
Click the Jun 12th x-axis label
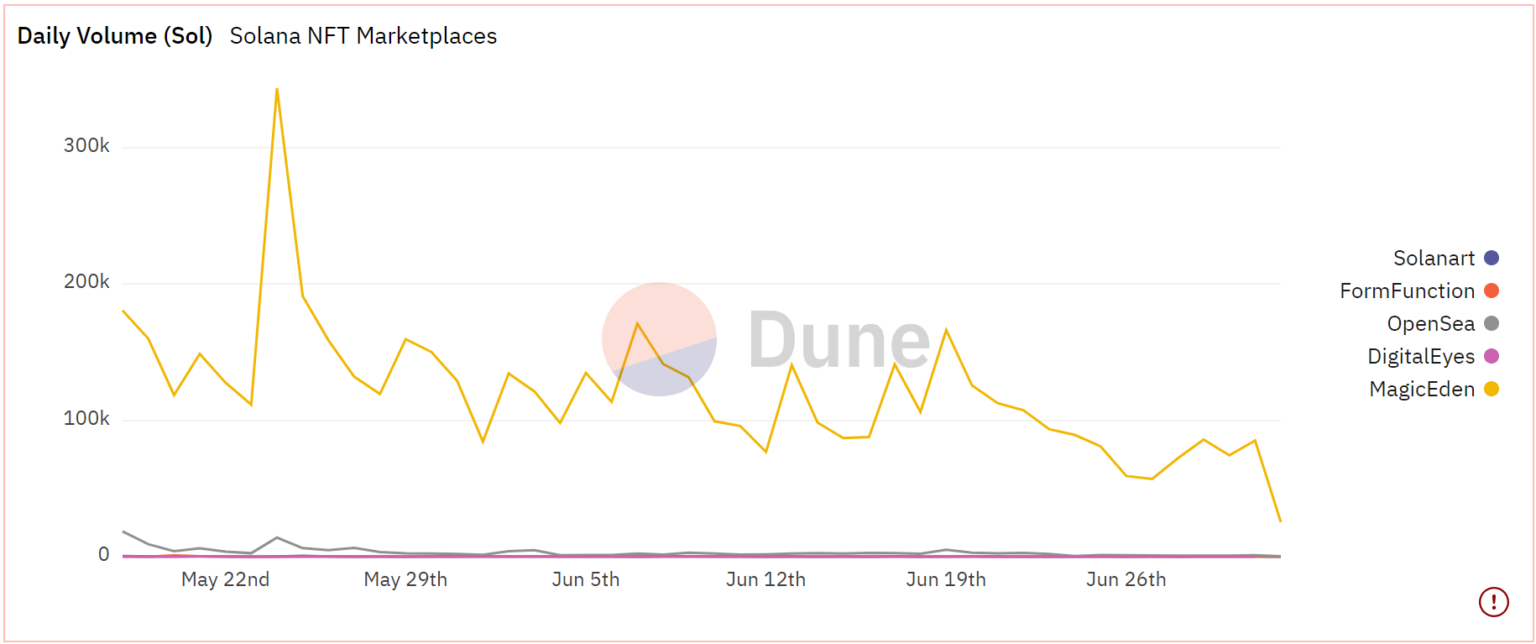(766, 579)
